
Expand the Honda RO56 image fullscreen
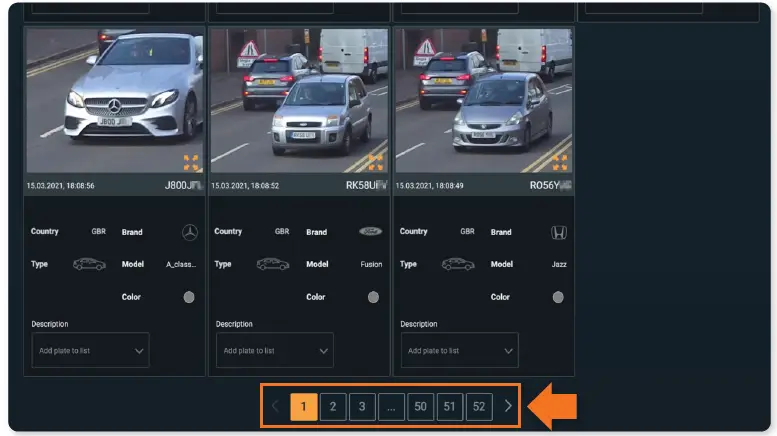(560, 163)
